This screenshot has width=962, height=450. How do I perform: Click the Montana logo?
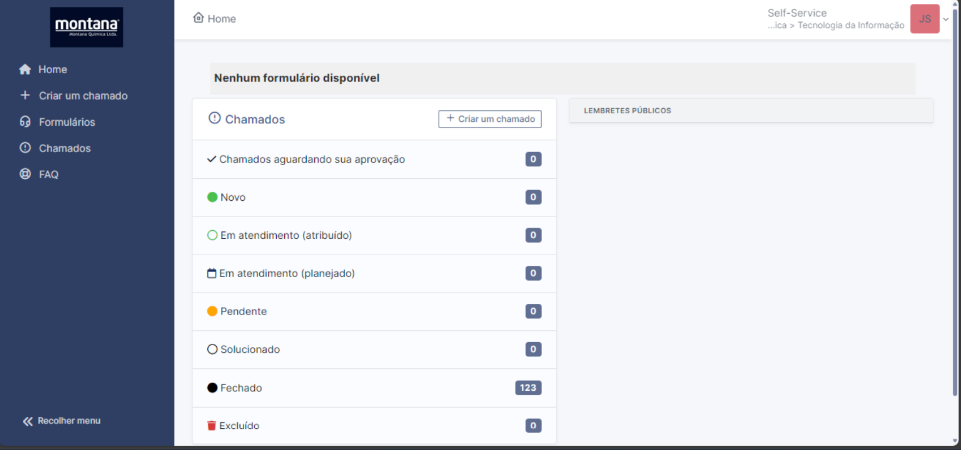coord(87,27)
